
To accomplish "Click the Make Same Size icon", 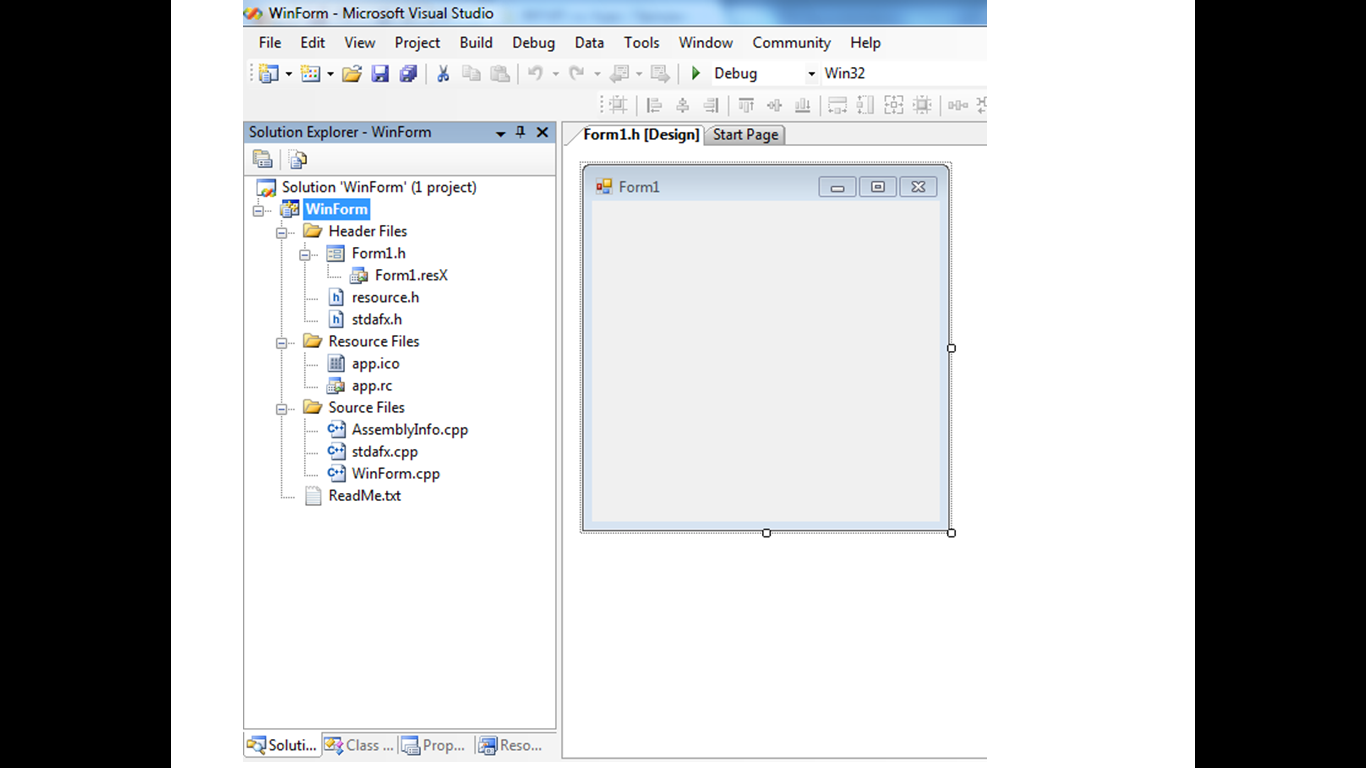I will tap(893, 104).
